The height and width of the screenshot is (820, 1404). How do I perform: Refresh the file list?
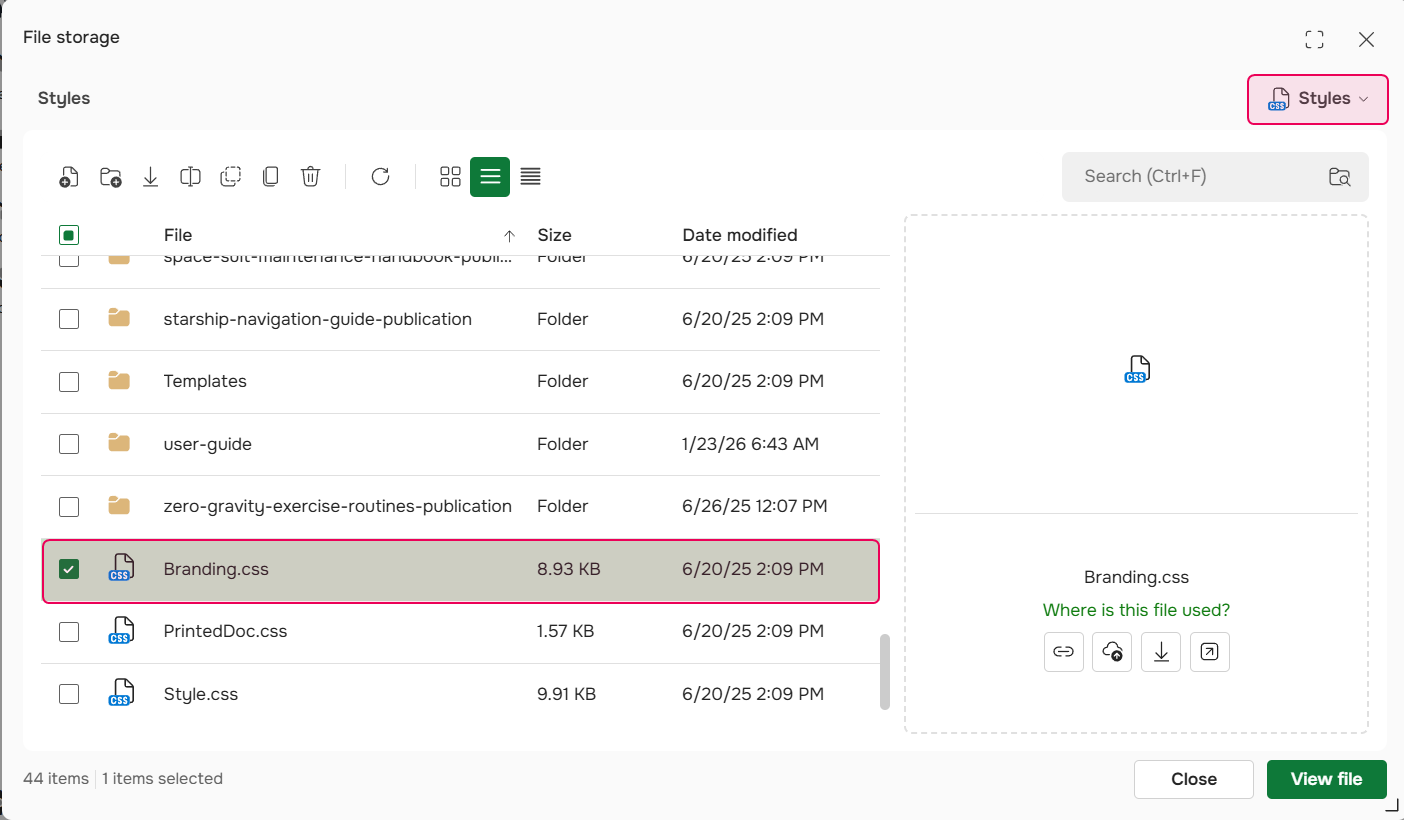coord(380,177)
